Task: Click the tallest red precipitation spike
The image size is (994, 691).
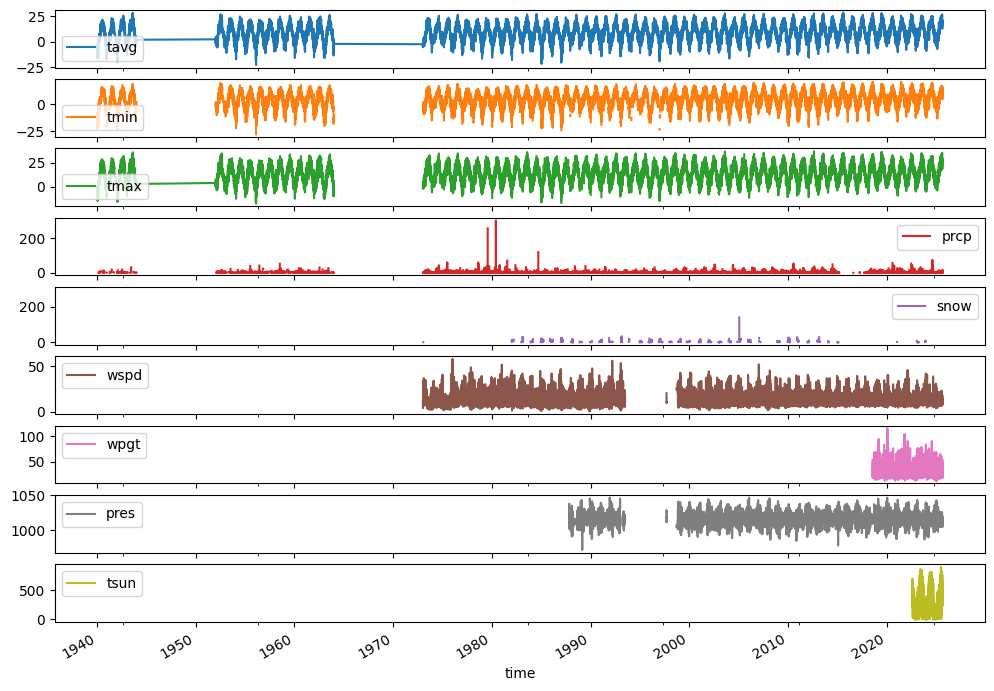Action: tap(495, 222)
